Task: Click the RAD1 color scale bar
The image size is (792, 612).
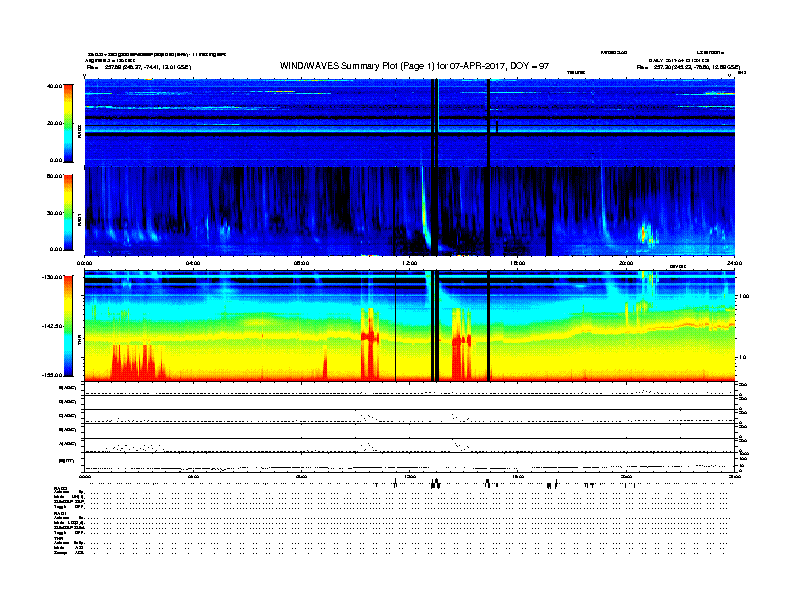Action: click(68, 213)
